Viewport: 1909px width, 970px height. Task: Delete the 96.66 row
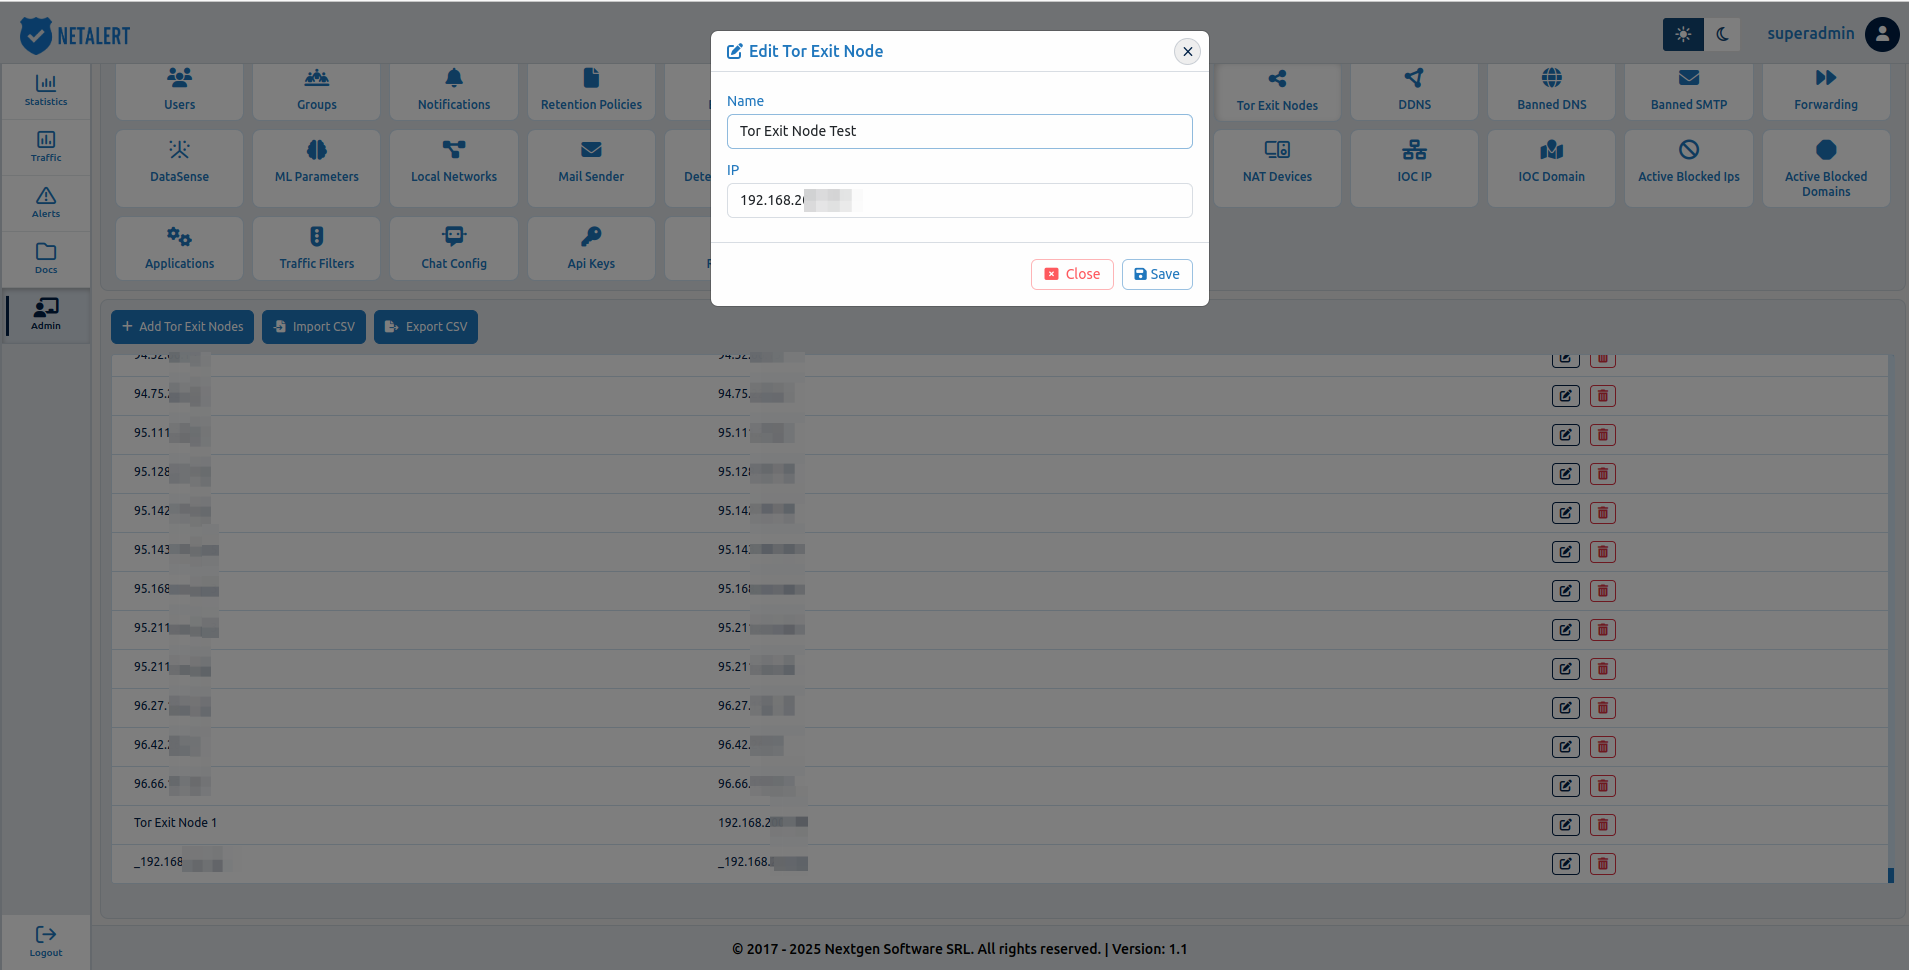pyautogui.click(x=1602, y=786)
